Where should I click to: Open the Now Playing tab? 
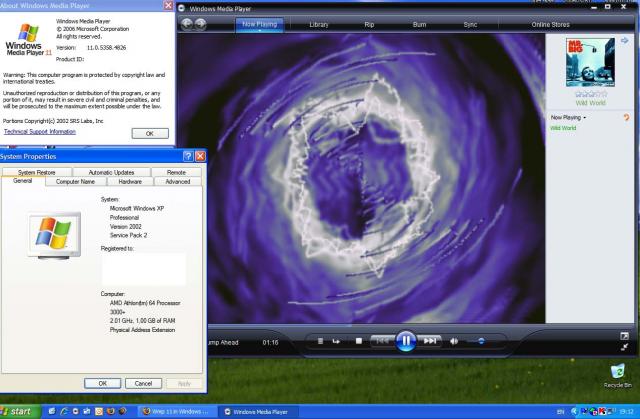[x=260, y=24]
